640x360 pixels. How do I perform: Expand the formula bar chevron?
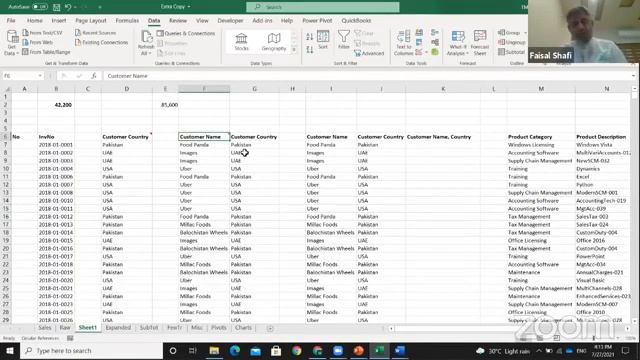633,76
